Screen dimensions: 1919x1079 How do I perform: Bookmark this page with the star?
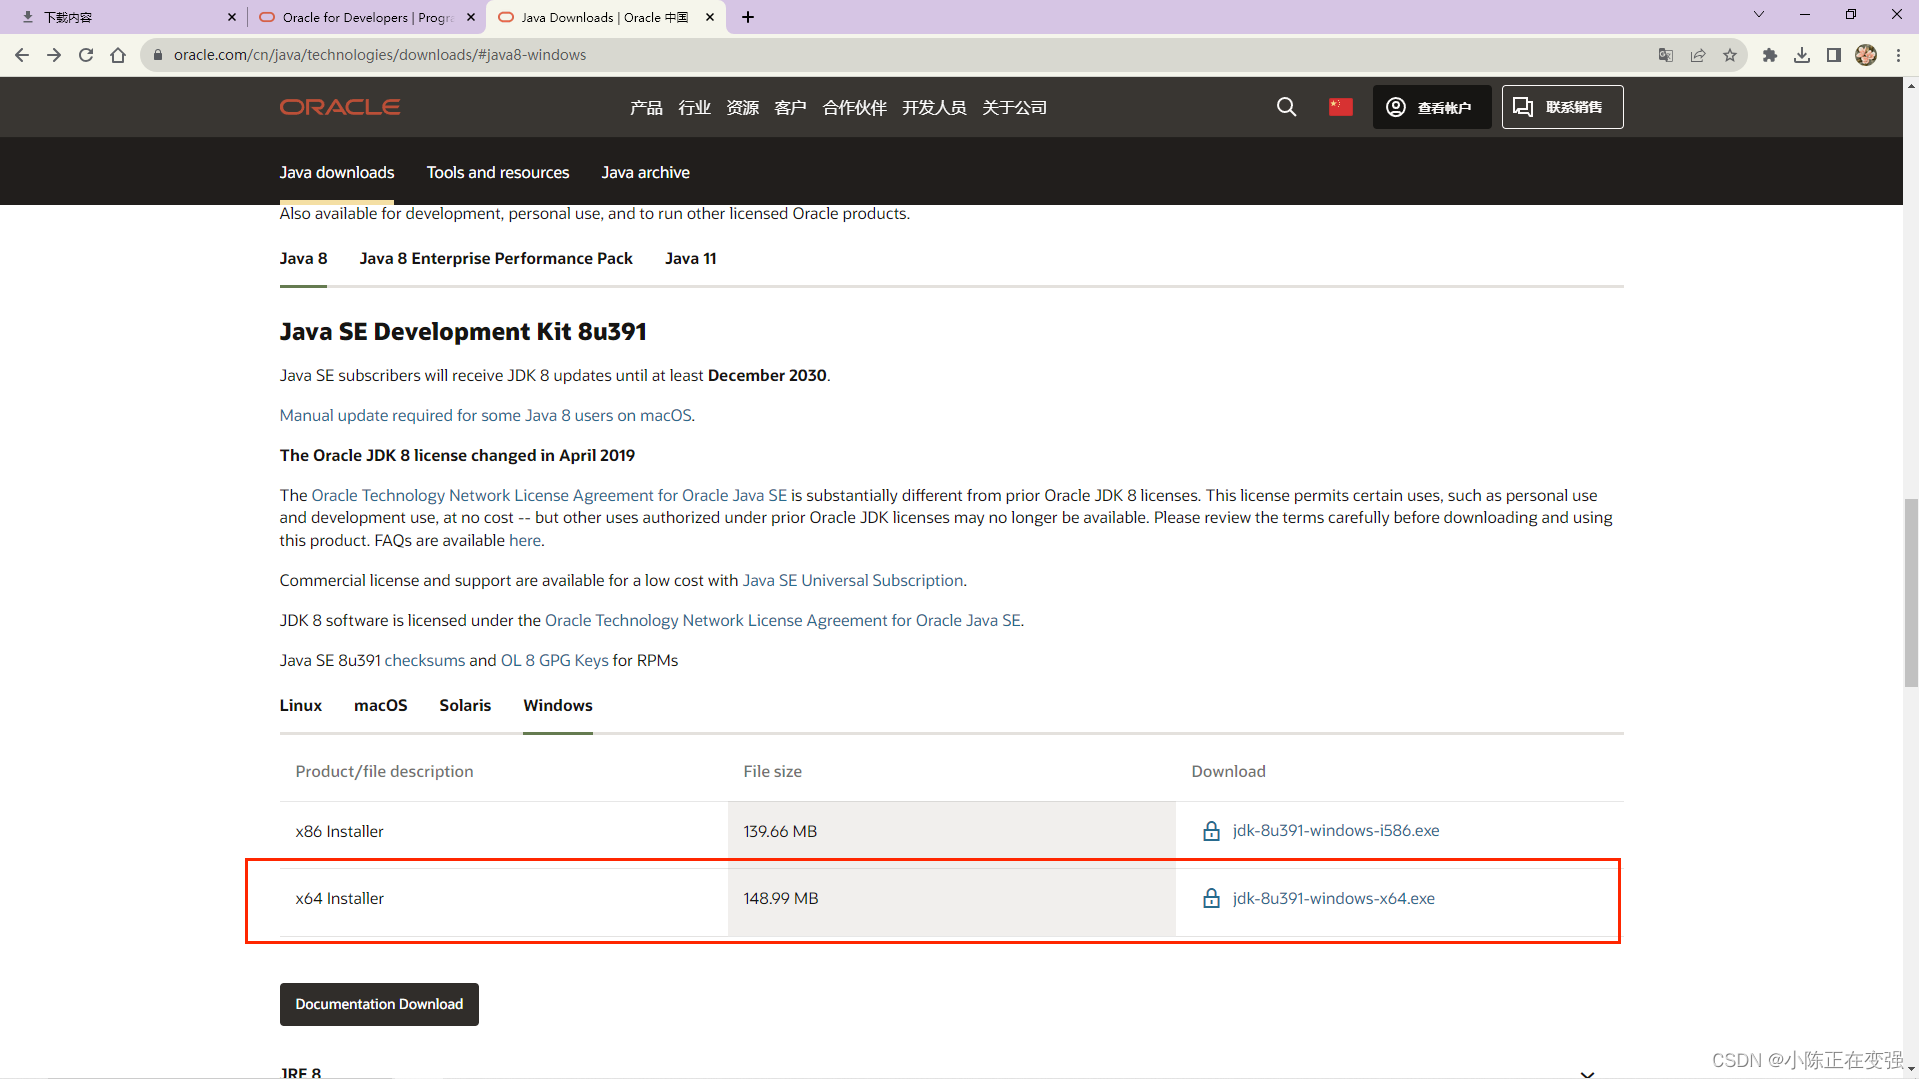tap(1730, 55)
